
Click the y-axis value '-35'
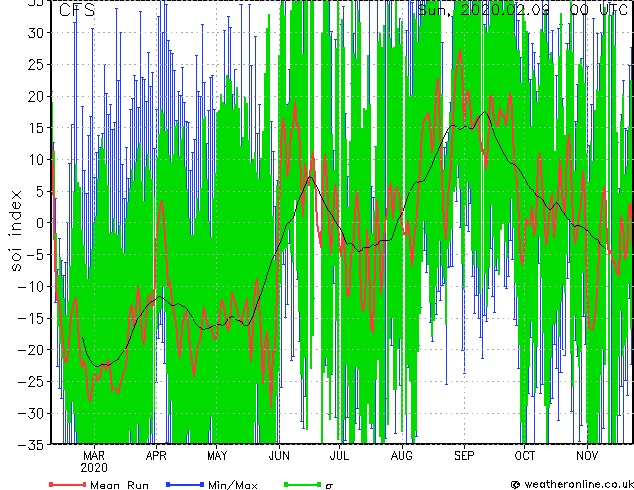[x=32, y=445]
